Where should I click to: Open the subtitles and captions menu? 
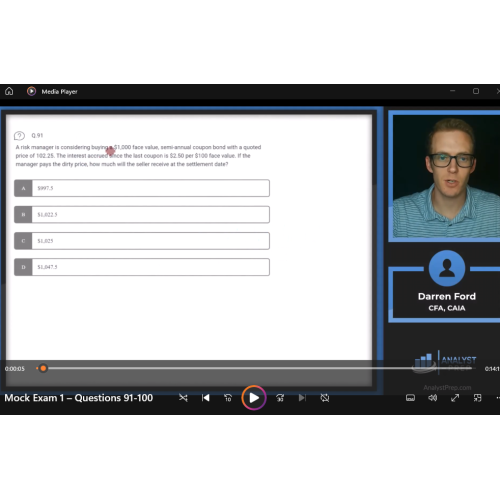point(410,398)
